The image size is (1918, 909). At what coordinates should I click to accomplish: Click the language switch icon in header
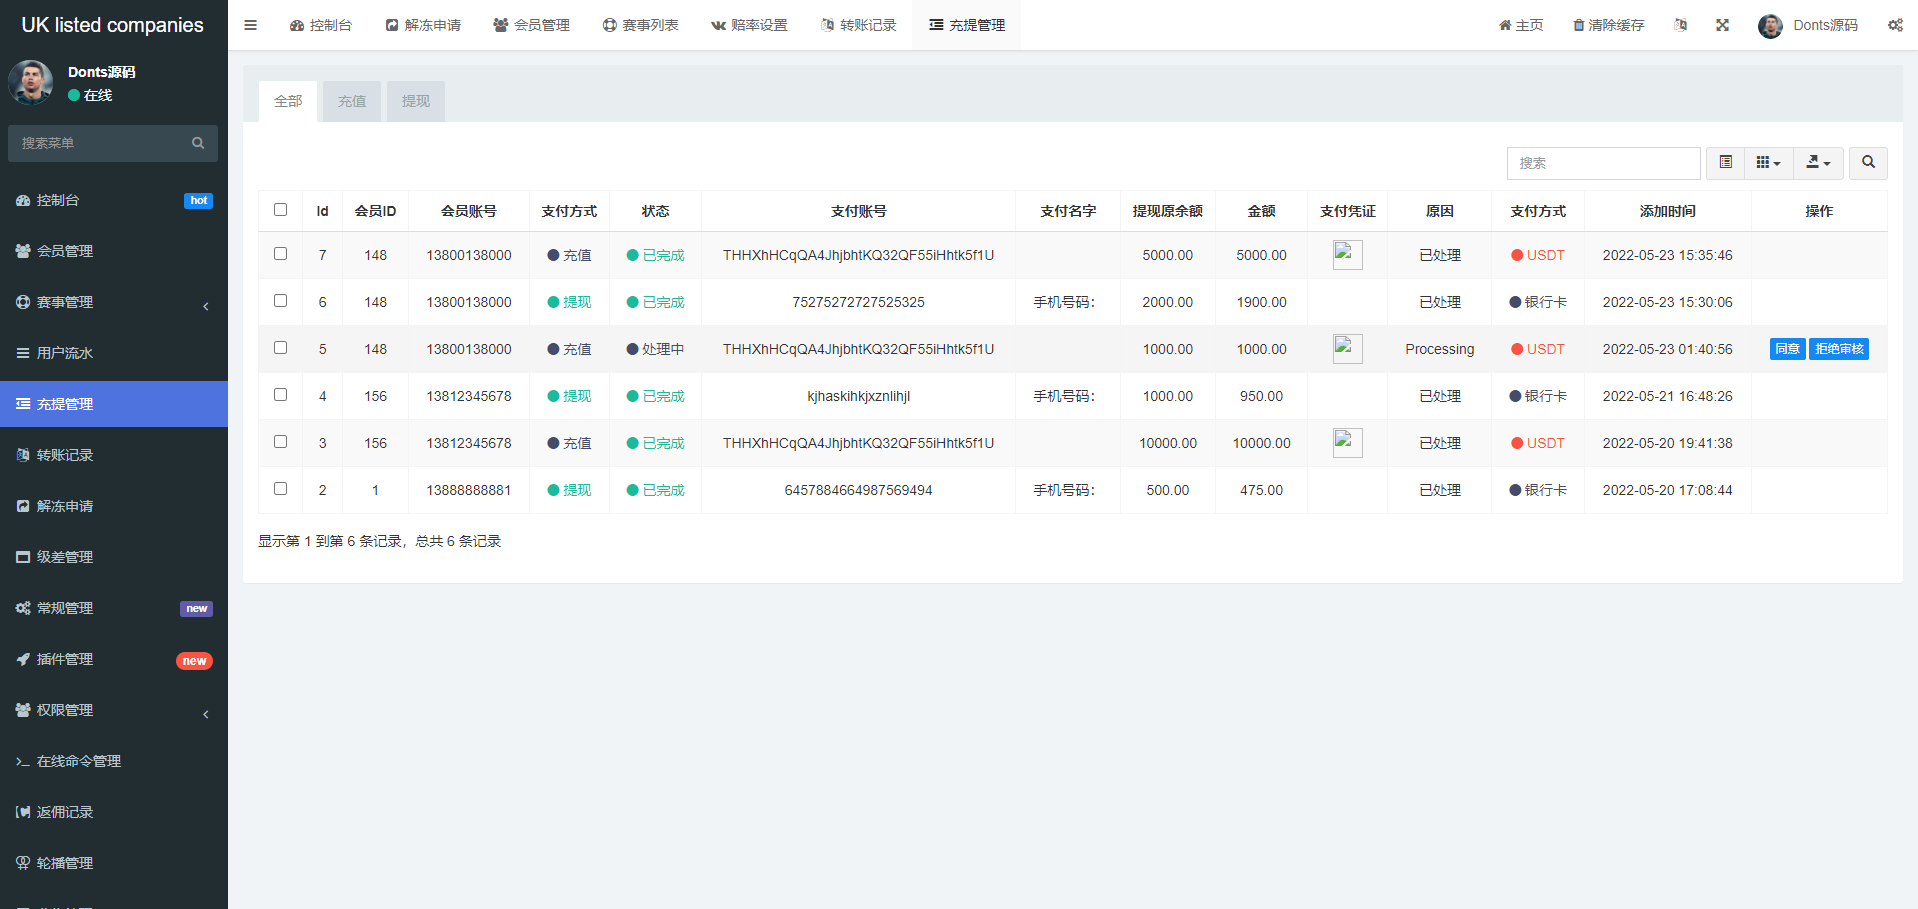point(1680,25)
